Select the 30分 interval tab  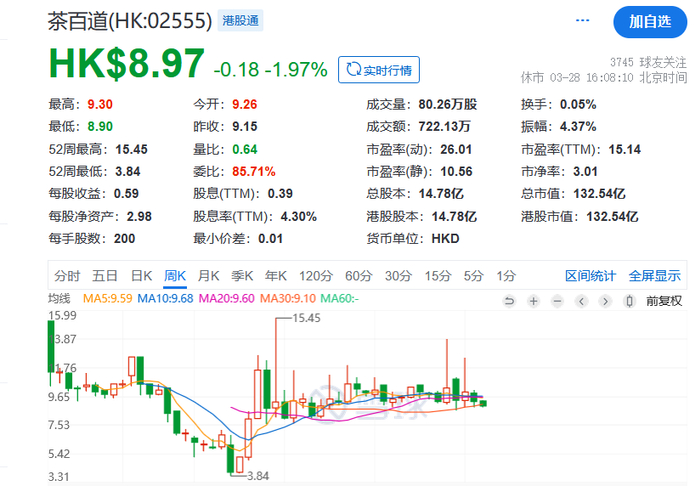click(x=398, y=276)
